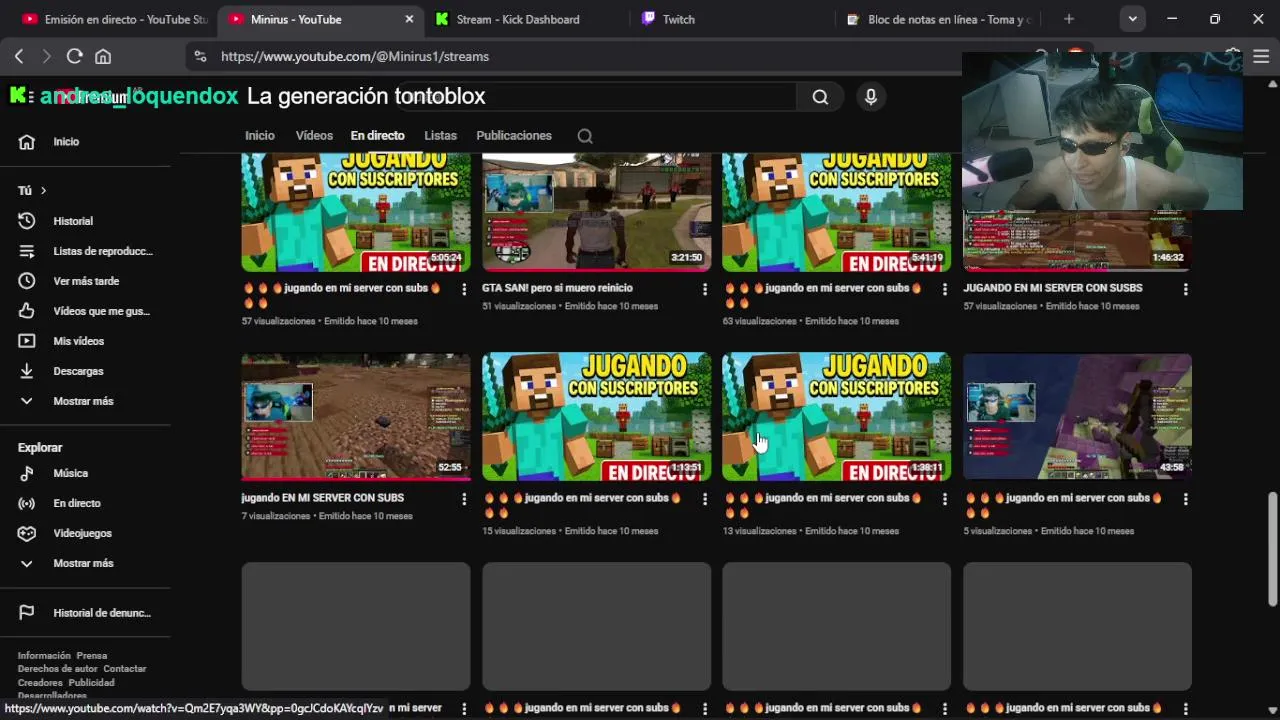Click the browser back arrow
Viewport: 1280px width, 720px height.
pos(19,57)
